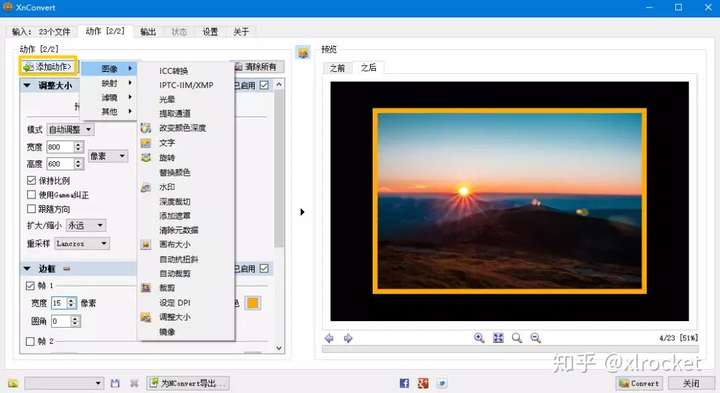Click the fit-to-window zoom icon
The width and height of the screenshot is (720, 393).
[498, 338]
